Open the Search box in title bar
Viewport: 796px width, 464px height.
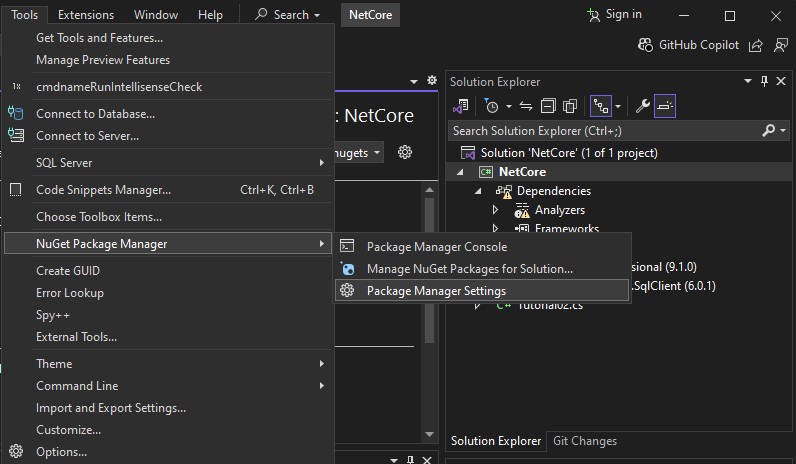pyautogui.click(x=287, y=15)
